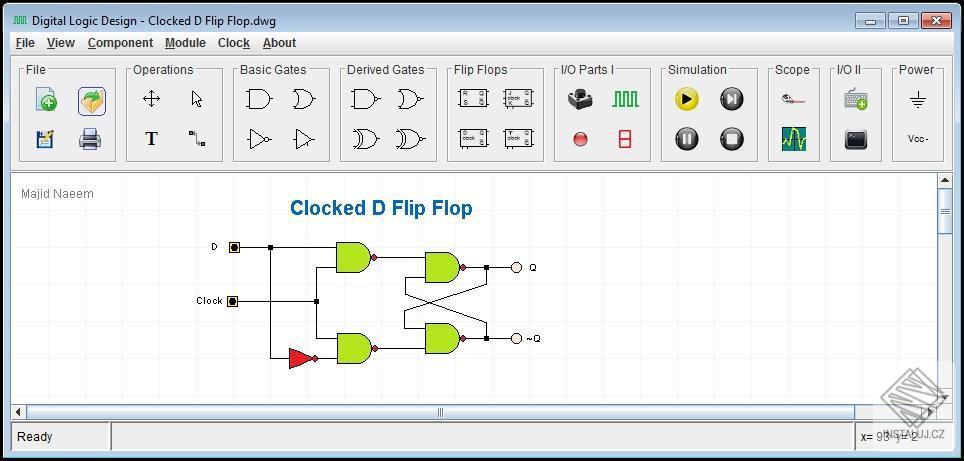The width and height of the screenshot is (964, 461).
Task: Click the 'Majid Naeem' label on the canvas
Action: (57, 194)
